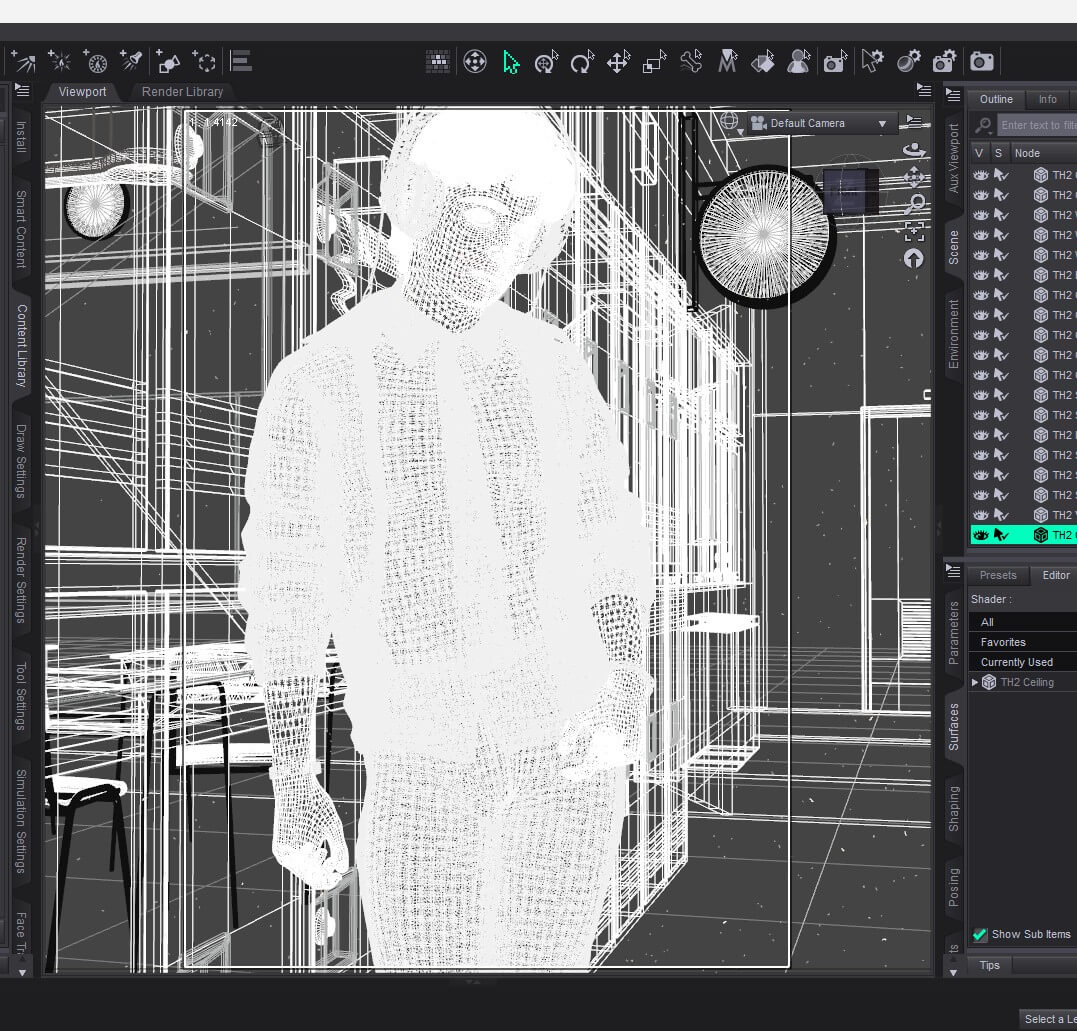Screen dimensions: 1077x1031
Task: Expand the TH2 Ceiling surface tree item
Action: [975, 682]
